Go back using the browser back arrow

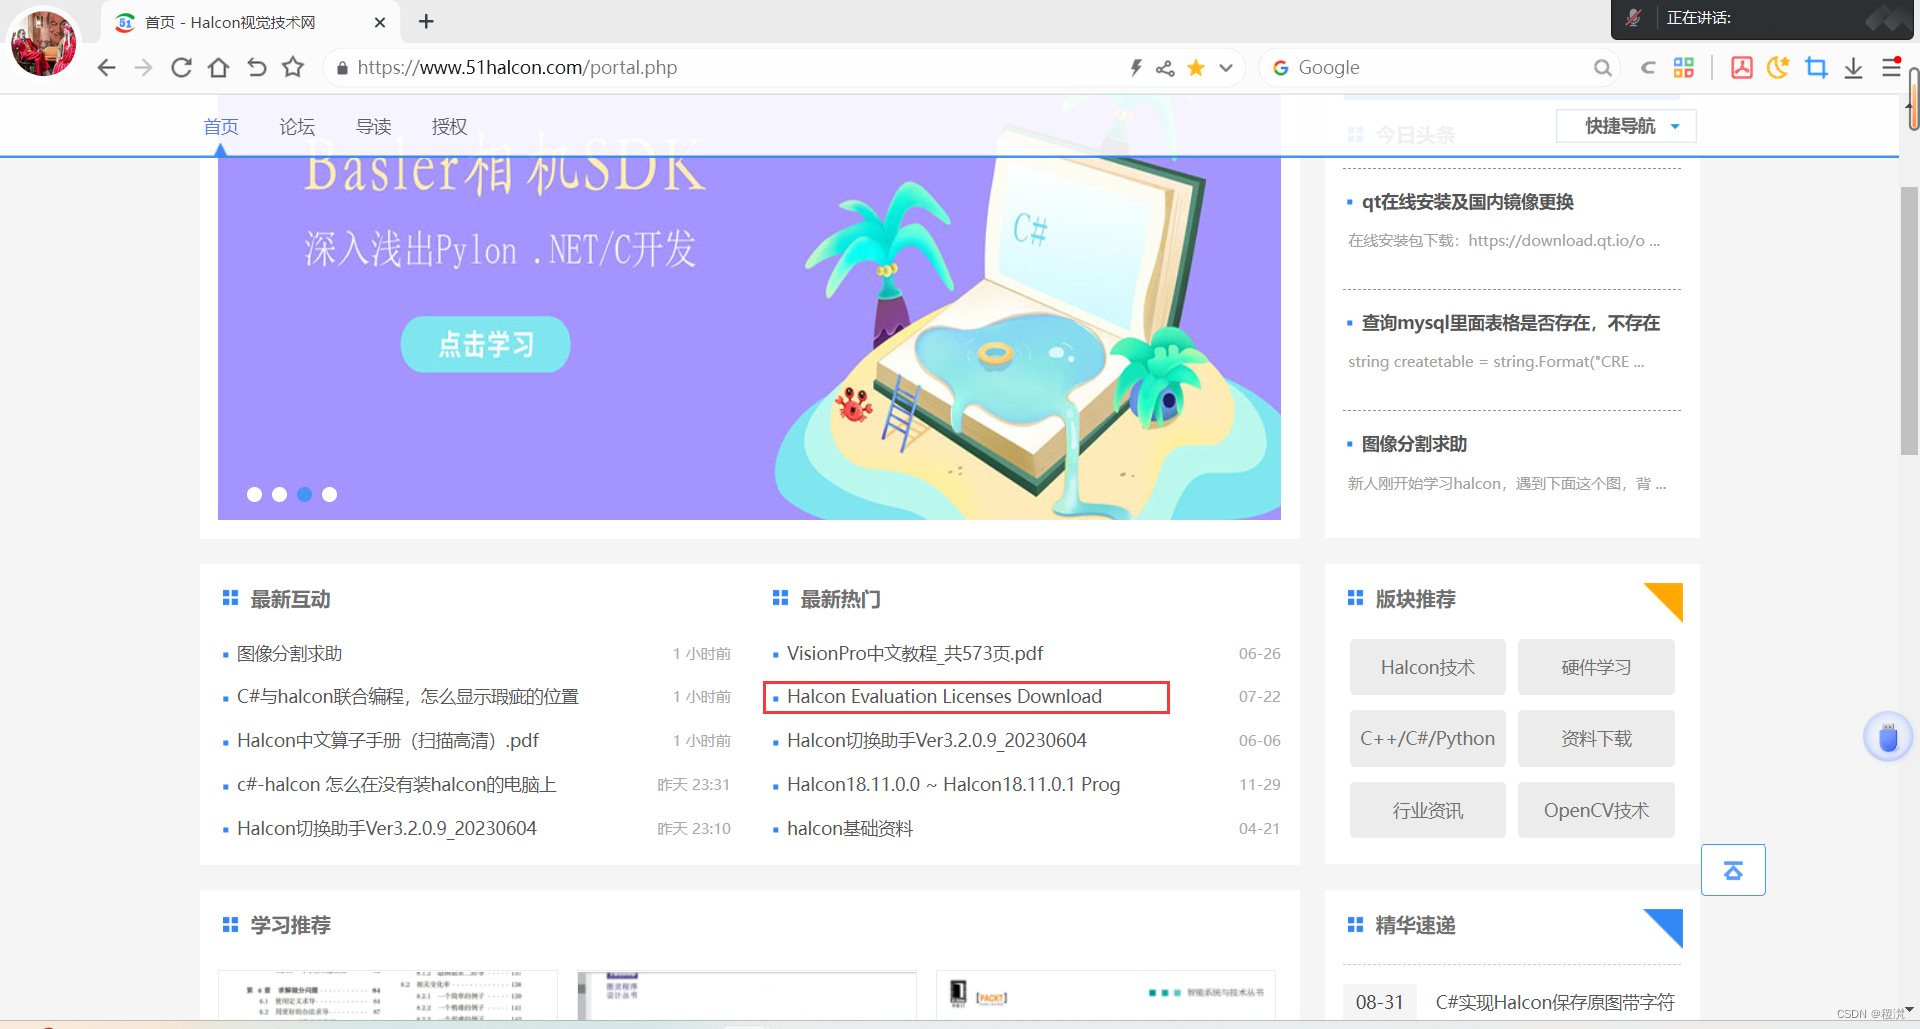107,68
